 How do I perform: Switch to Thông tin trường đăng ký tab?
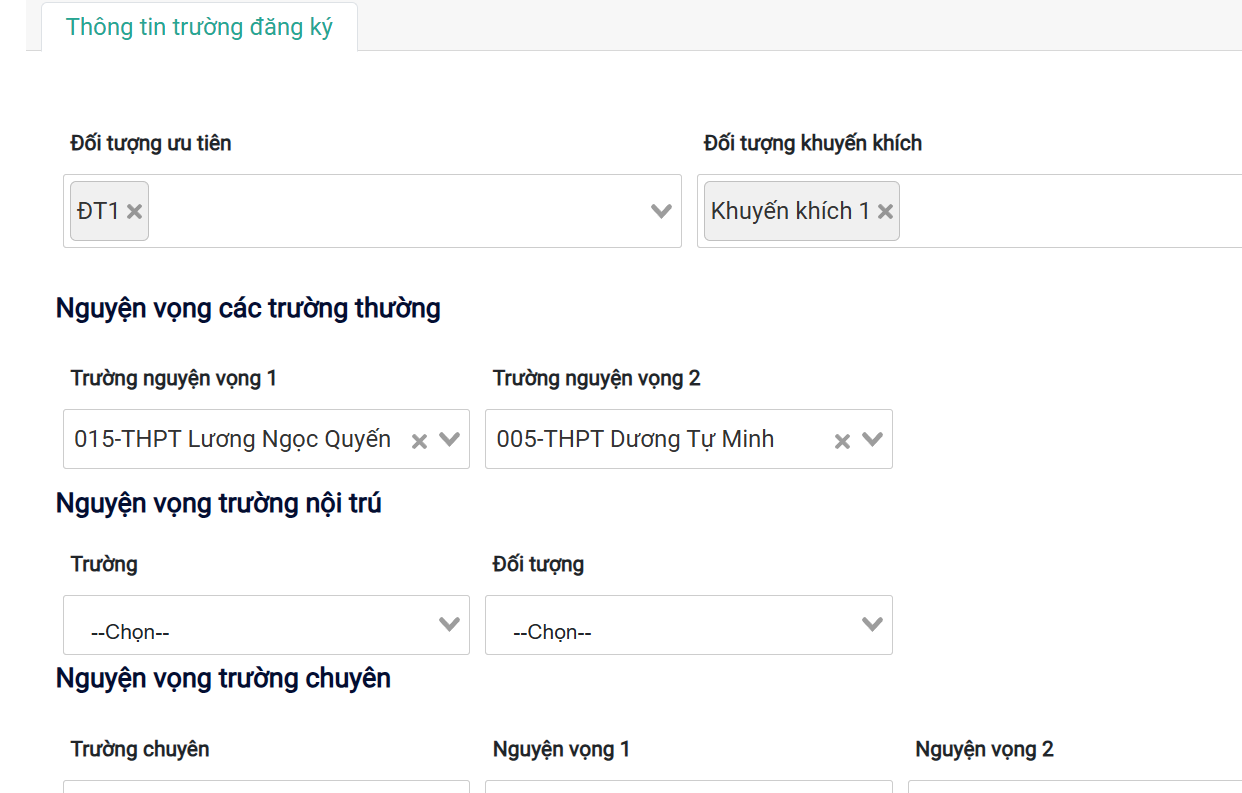[x=199, y=27]
